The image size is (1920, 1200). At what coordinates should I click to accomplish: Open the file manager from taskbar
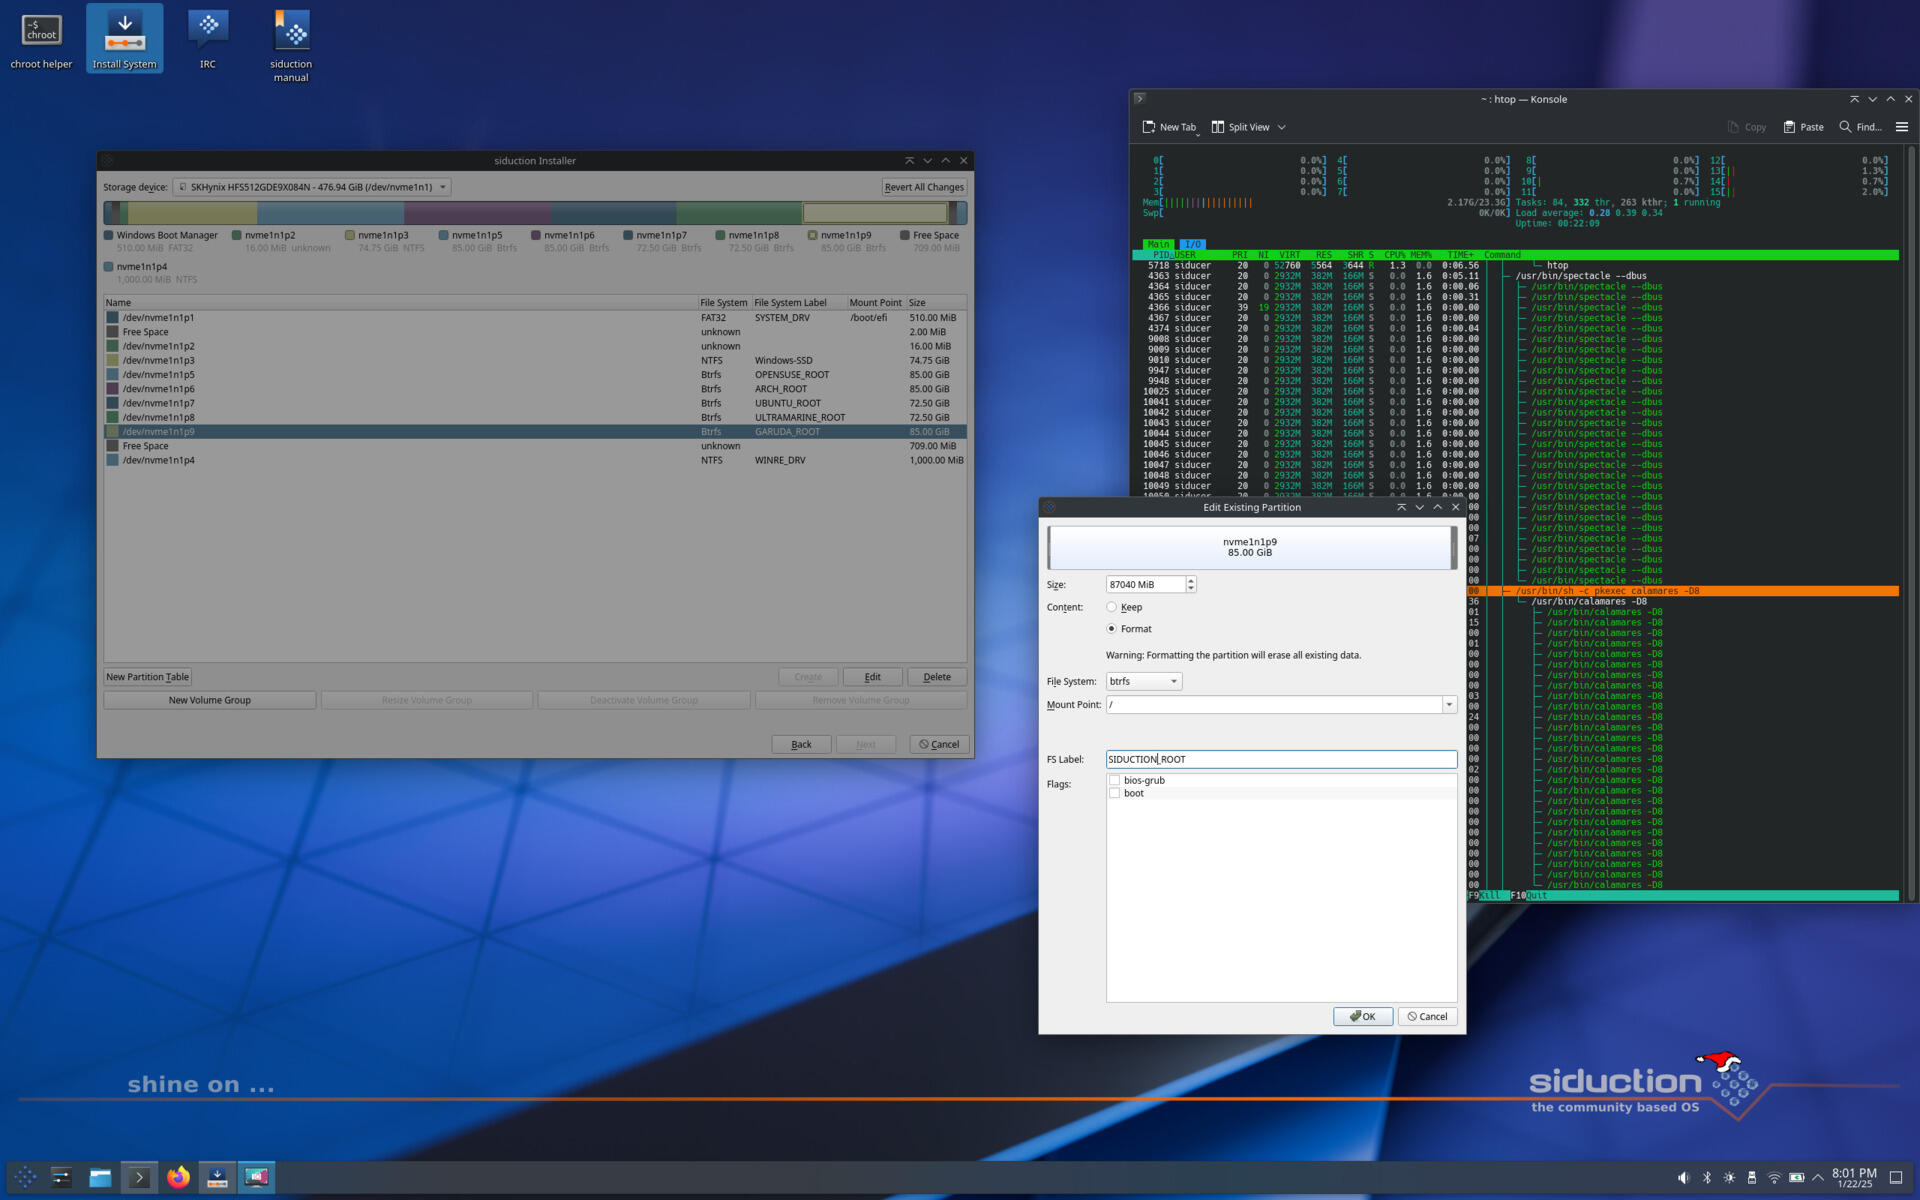tap(100, 1177)
